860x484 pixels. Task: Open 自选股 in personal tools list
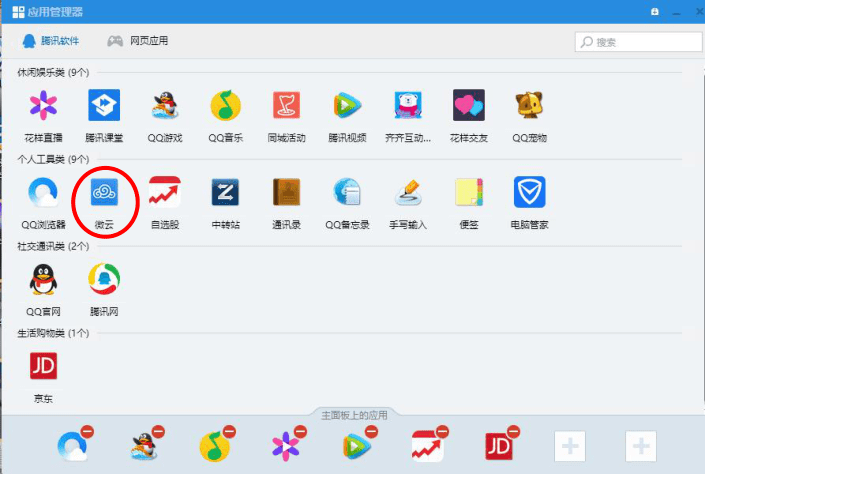click(x=165, y=192)
